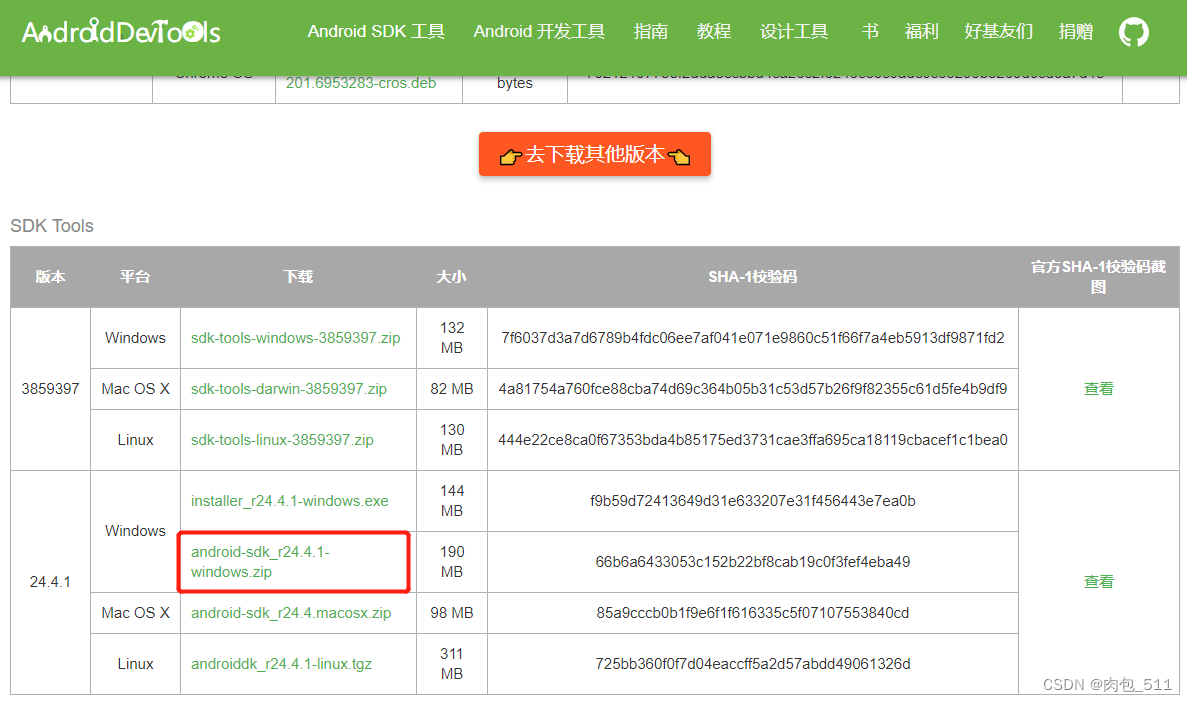The image size is (1187, 702).
Task: Click the 下载 column header
Action: pyautogui.click(x=298, y=277)
